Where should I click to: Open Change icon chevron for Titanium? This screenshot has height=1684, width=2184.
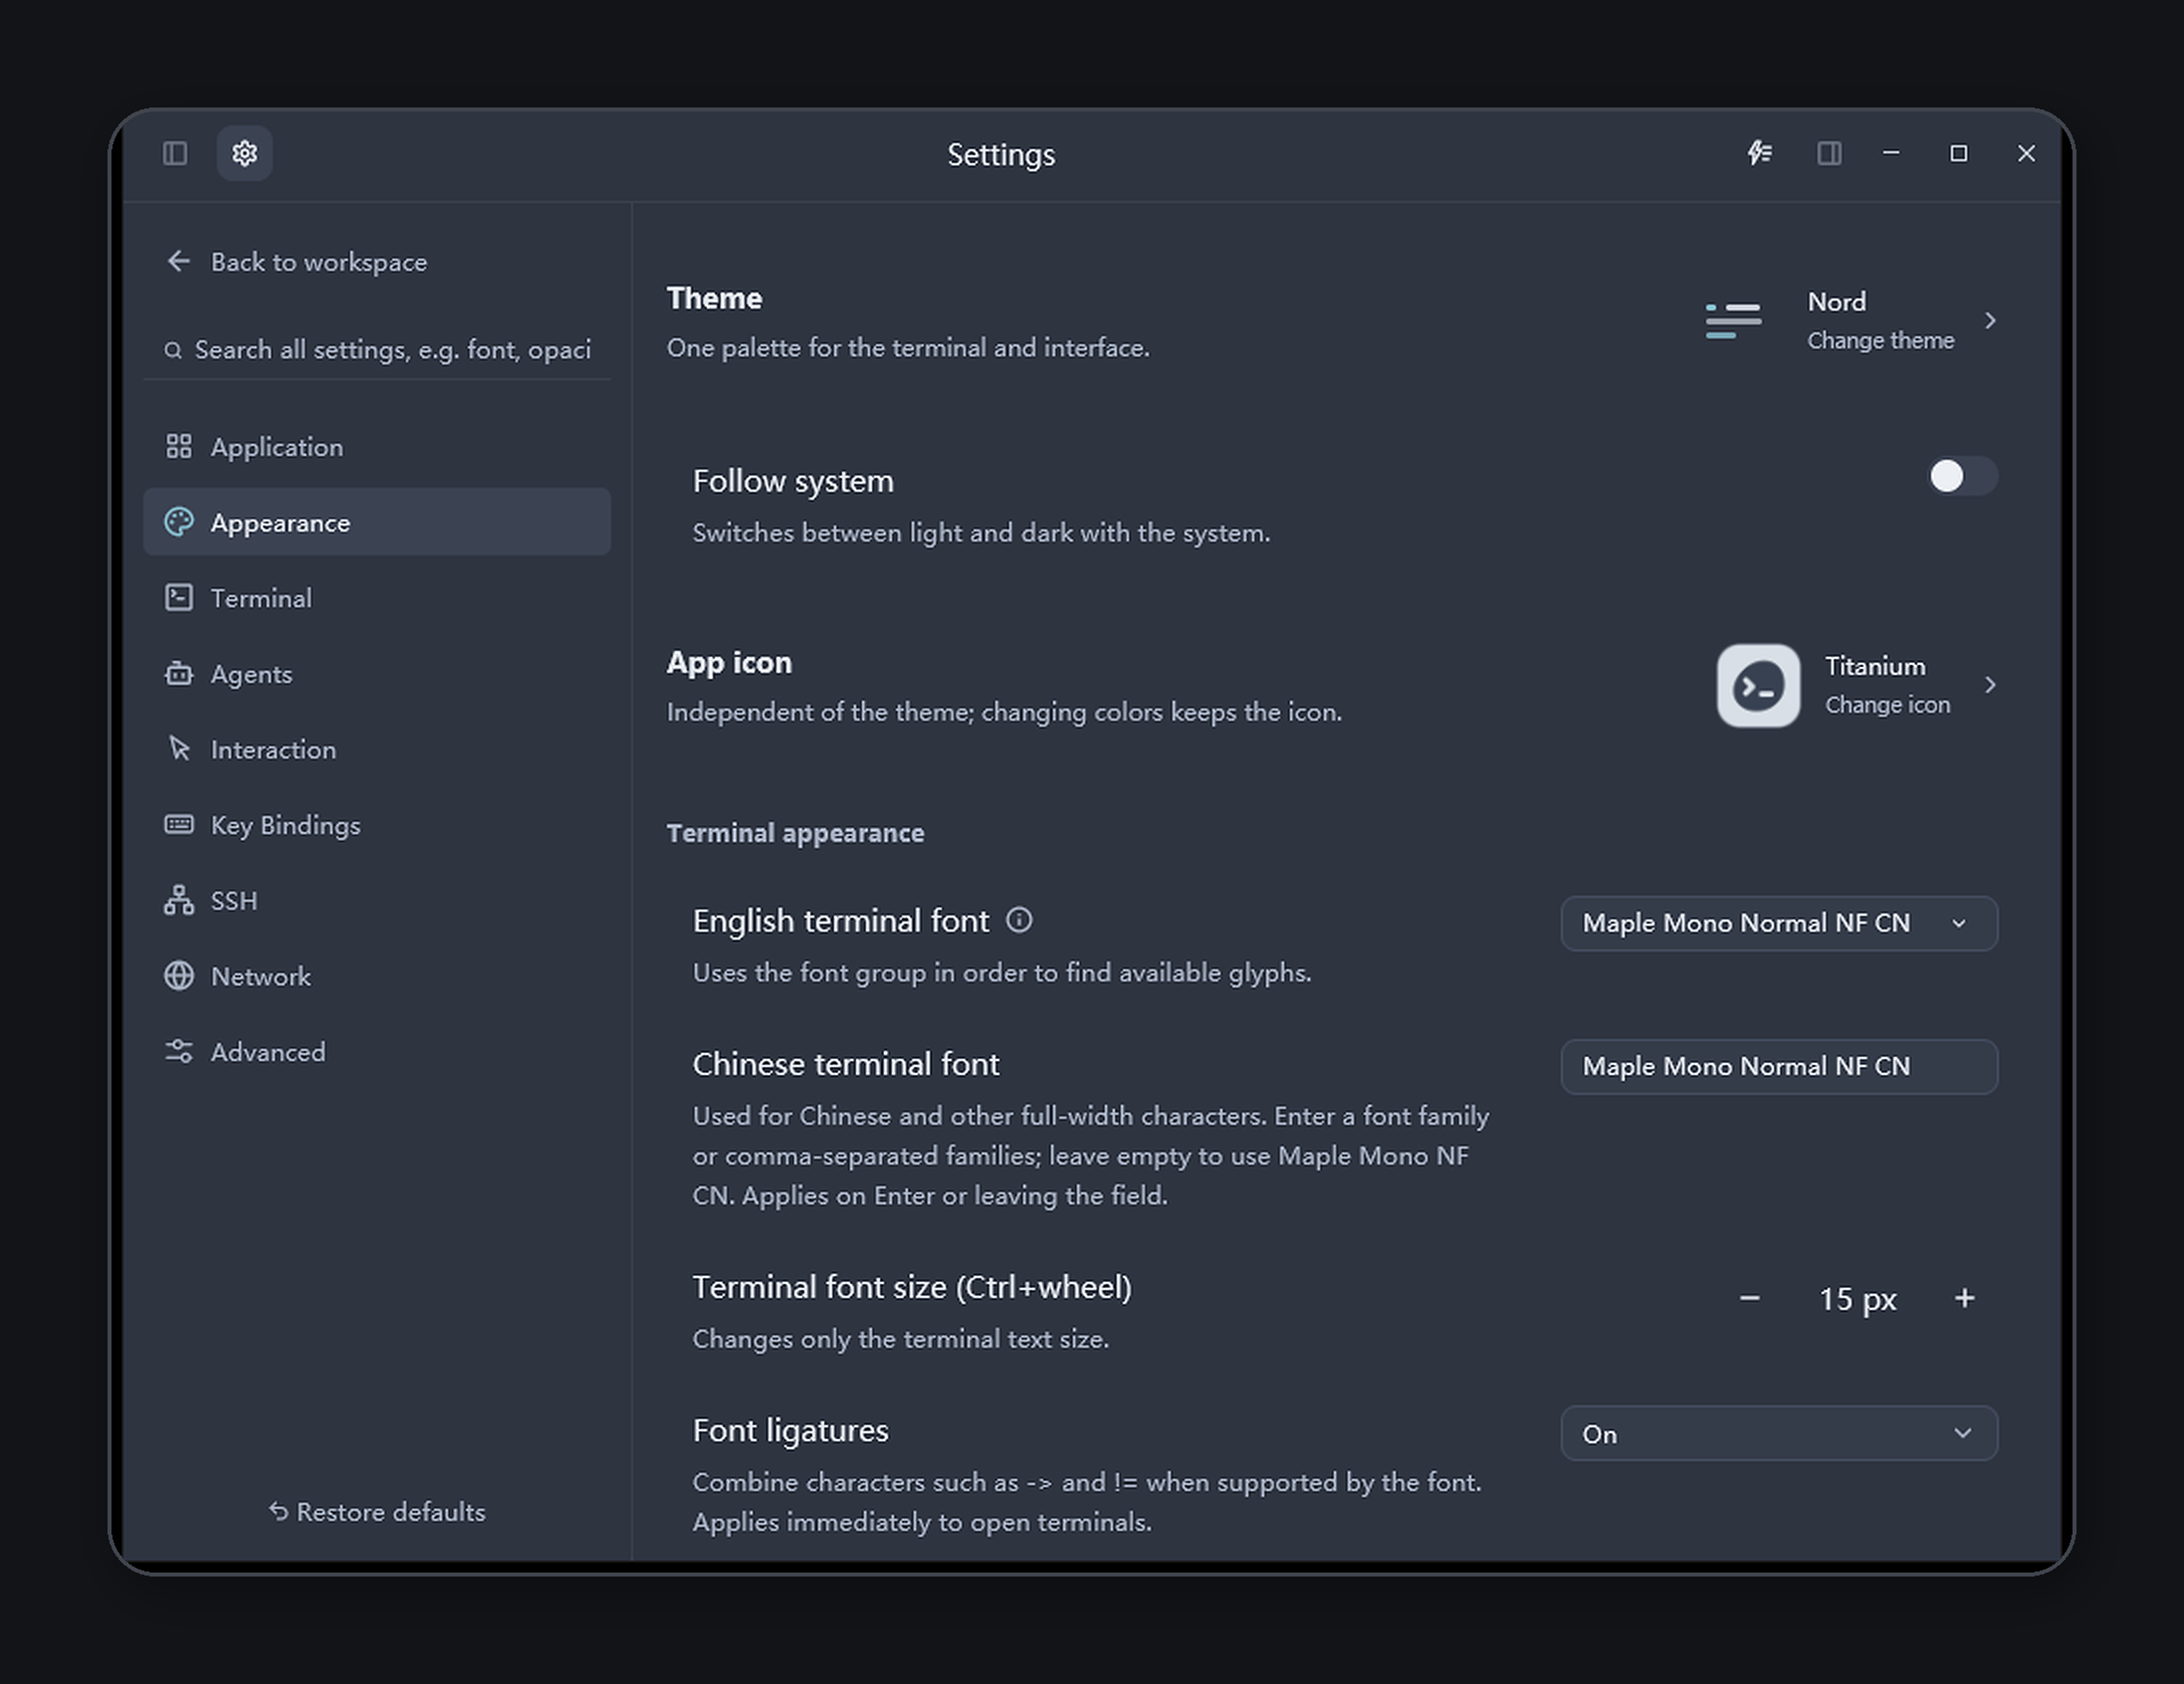(x=1989, y=685)
